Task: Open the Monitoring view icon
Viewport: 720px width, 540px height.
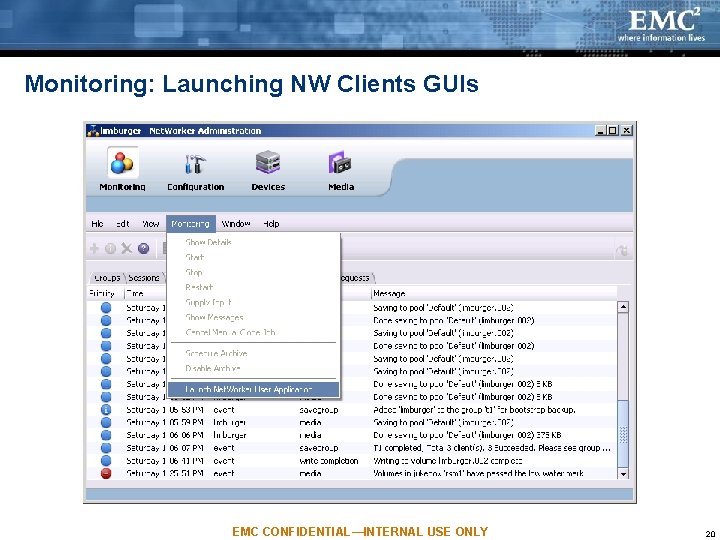Action: 122,163
